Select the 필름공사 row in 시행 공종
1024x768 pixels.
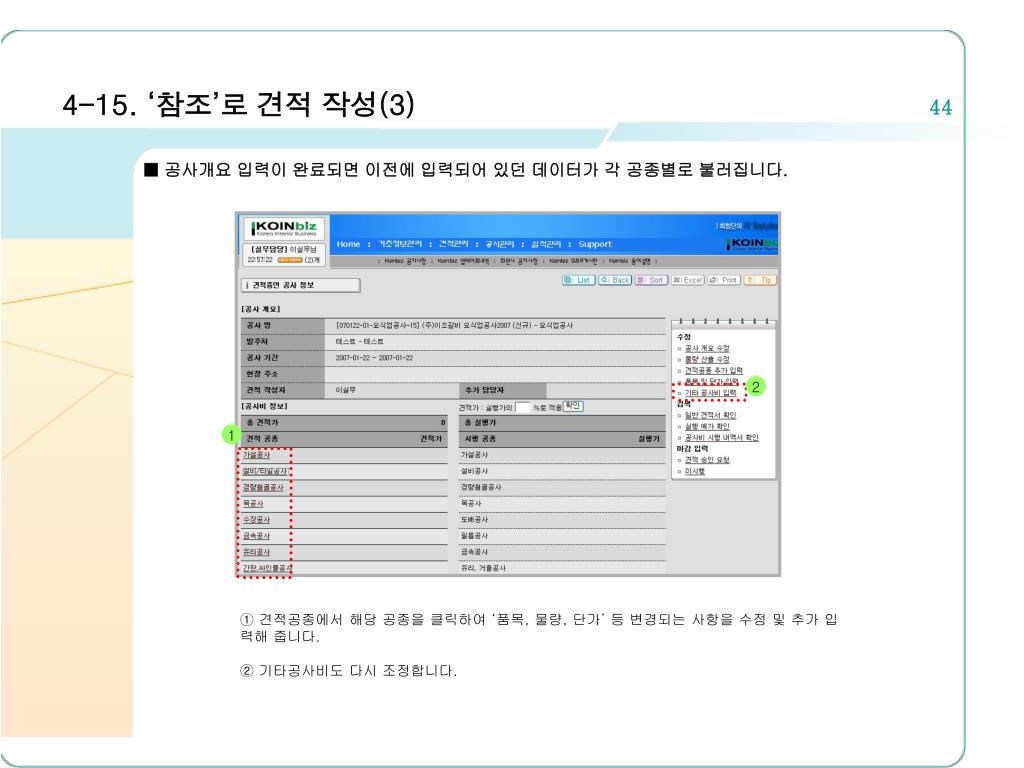pyautogui.click(x=562, y=536)
